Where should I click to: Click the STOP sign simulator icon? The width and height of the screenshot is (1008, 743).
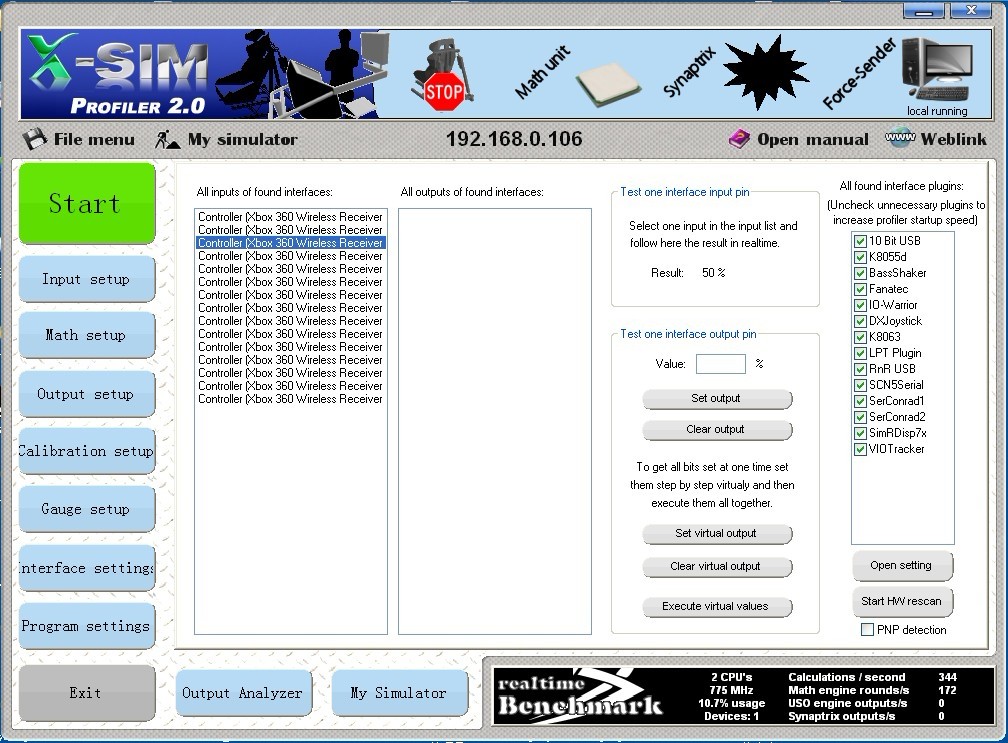pyautogui.click(x=442, y=76)
